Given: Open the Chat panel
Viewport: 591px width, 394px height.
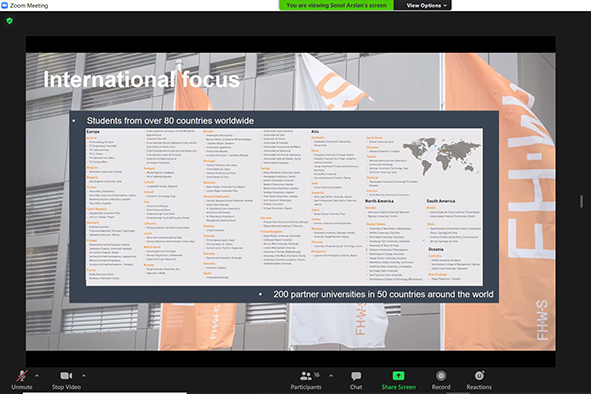Looking at the screenshot, I should pyautogui.click(x=356, y=379).
